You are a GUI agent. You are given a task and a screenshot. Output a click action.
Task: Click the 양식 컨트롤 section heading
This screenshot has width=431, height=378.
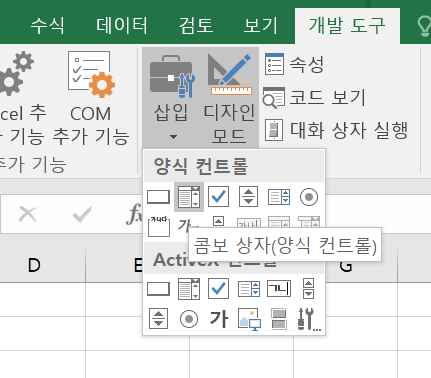201,166
